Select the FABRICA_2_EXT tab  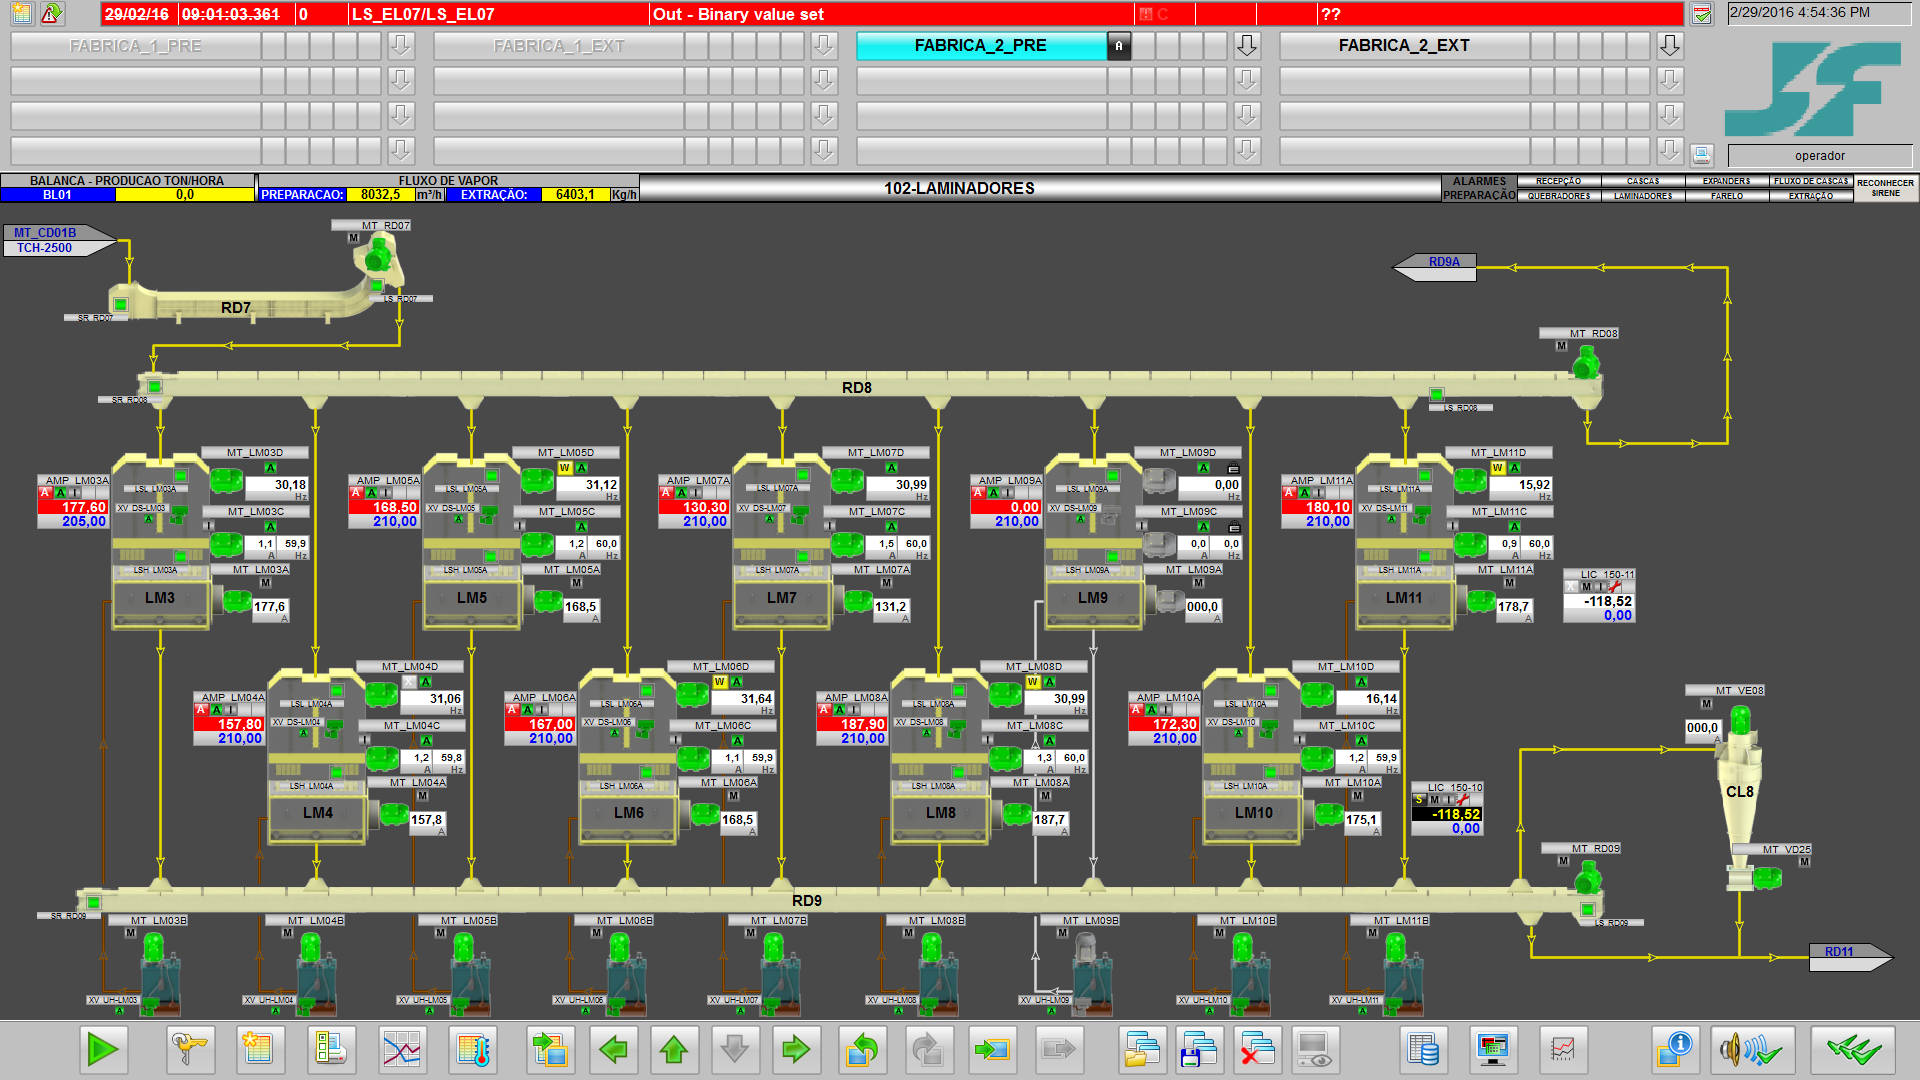[1404, 46]
